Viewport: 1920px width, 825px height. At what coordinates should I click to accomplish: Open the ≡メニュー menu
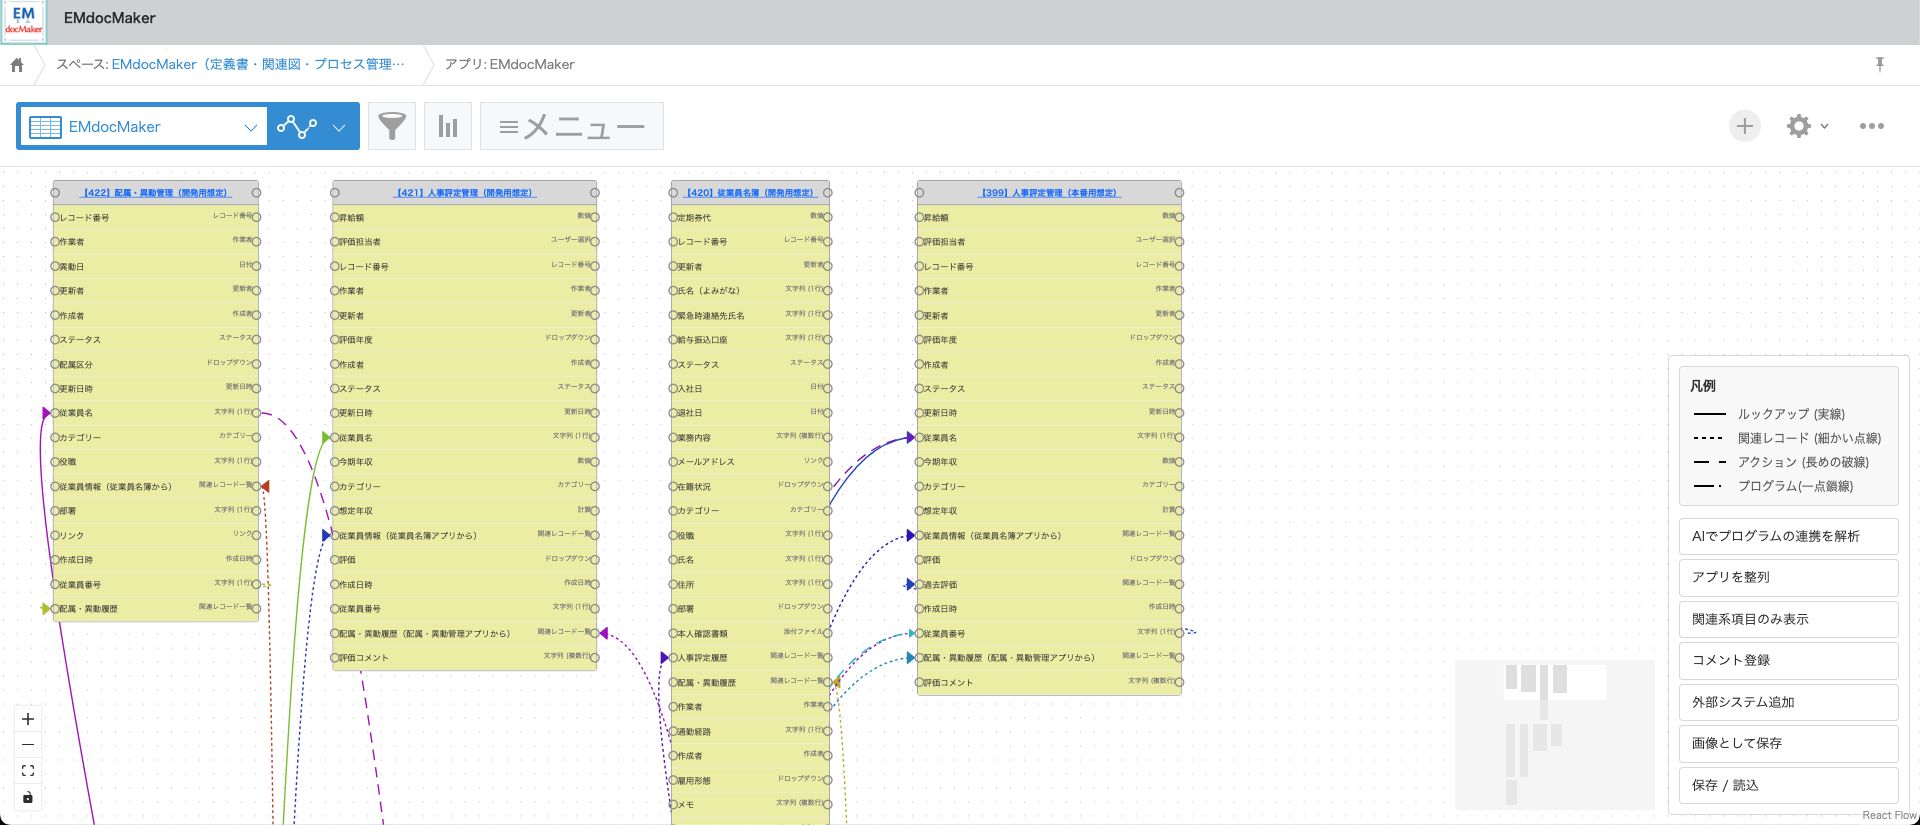point(572,126)
